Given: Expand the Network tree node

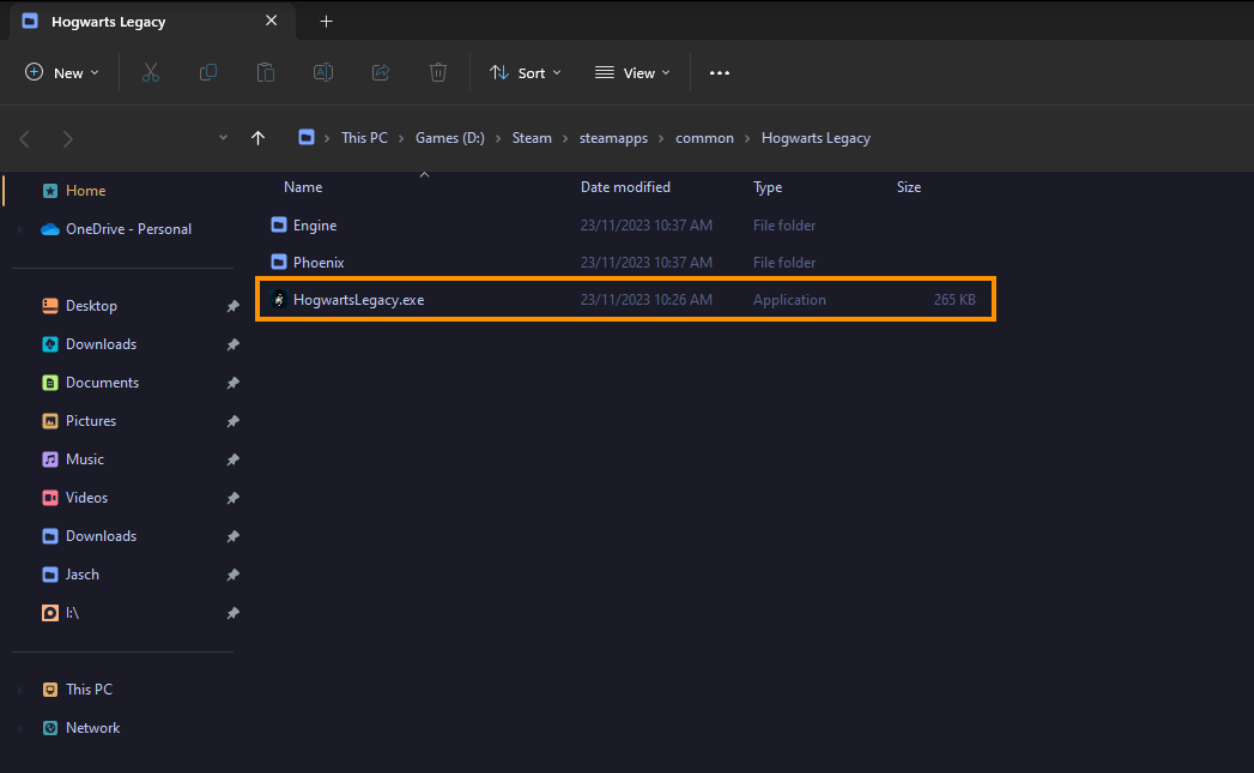Looking at the screenshot, I should (x=20, y=728).
